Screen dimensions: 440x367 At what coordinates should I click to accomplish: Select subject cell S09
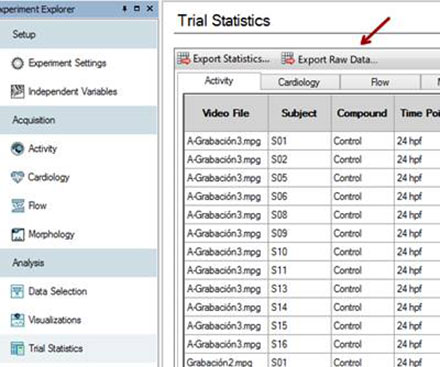(299, 233)
